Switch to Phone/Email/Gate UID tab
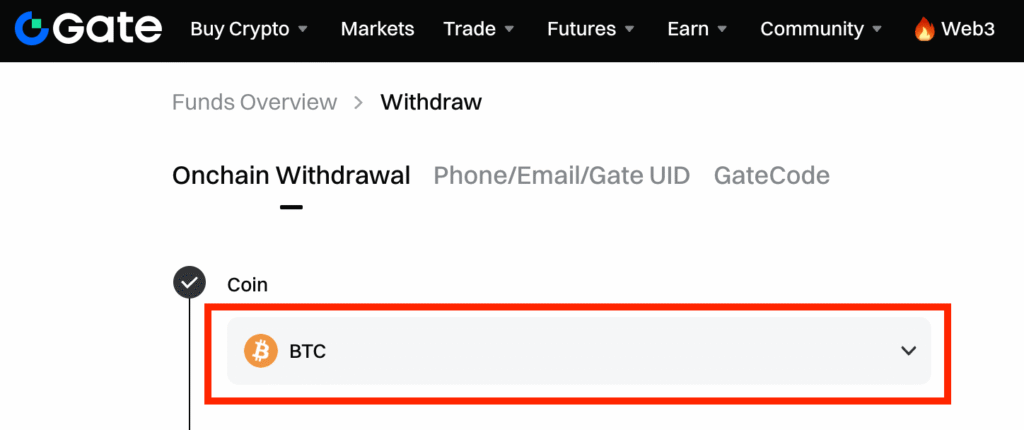Screen dimensions: 1024x430 [x=561, y=176]
